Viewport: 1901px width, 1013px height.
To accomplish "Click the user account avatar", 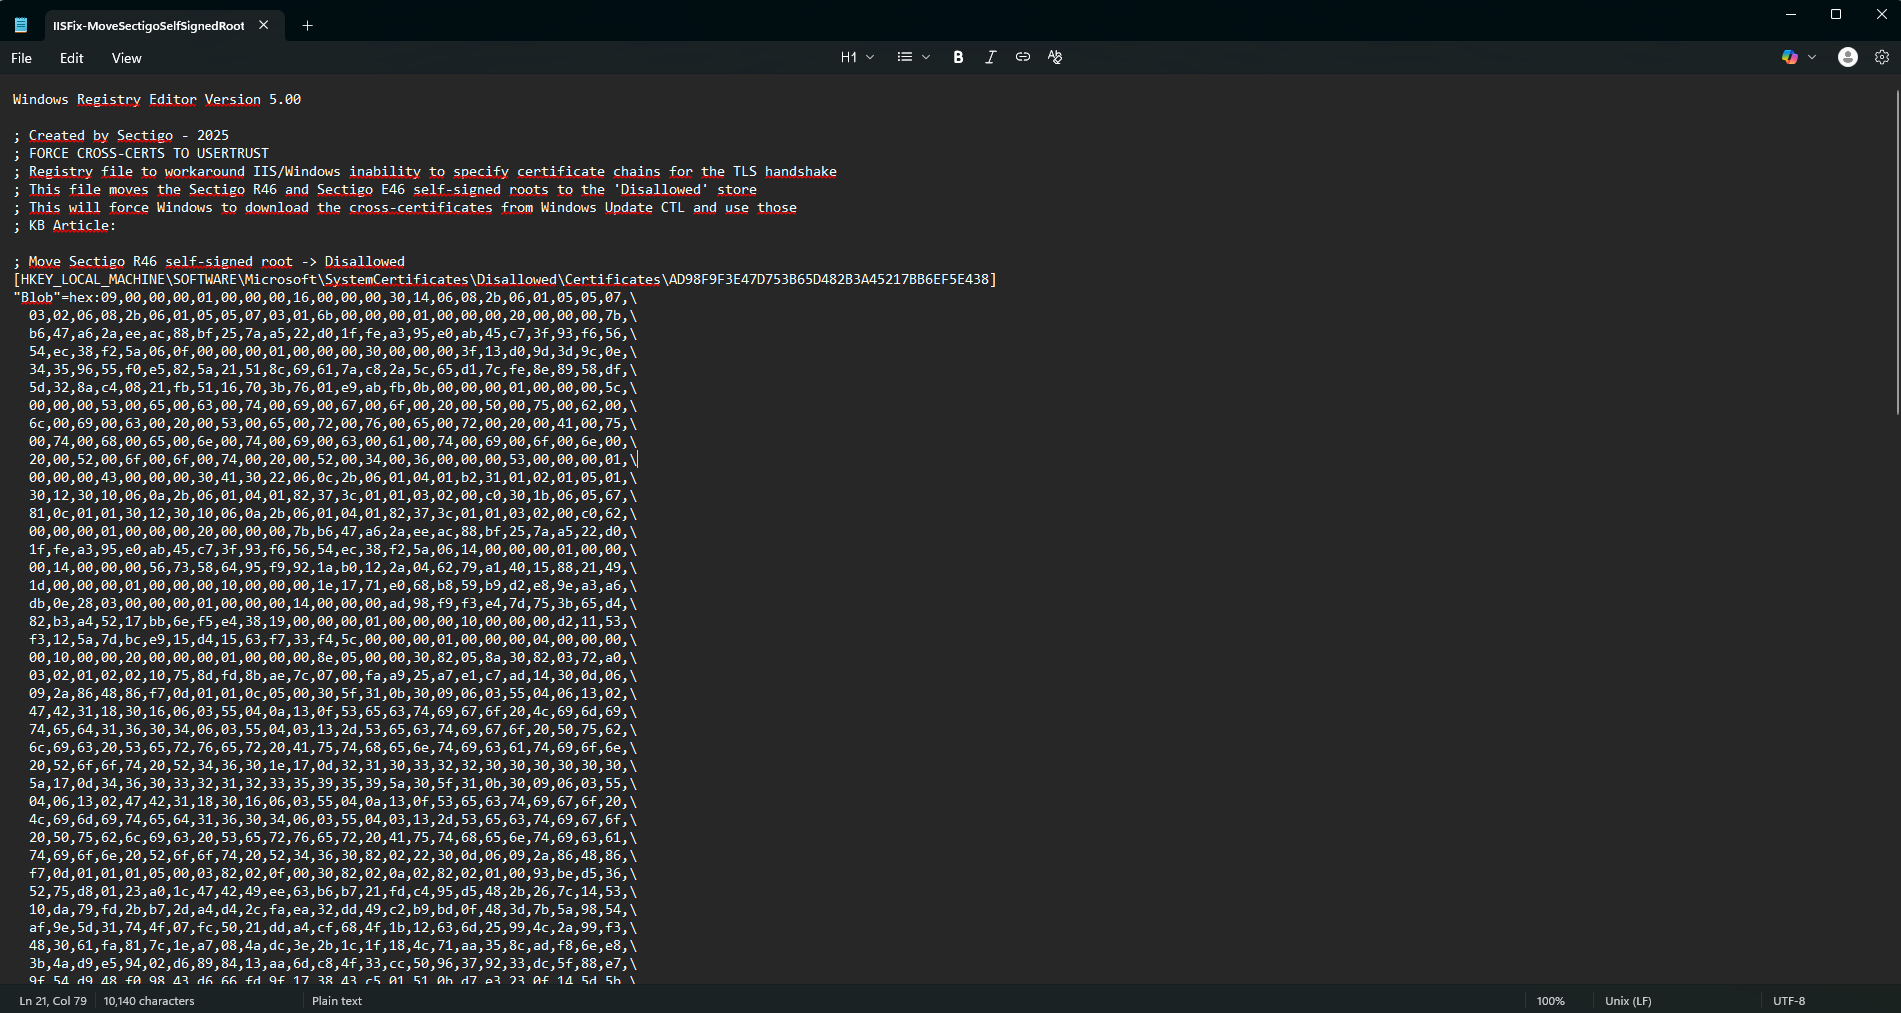I will click(1847, 57).
